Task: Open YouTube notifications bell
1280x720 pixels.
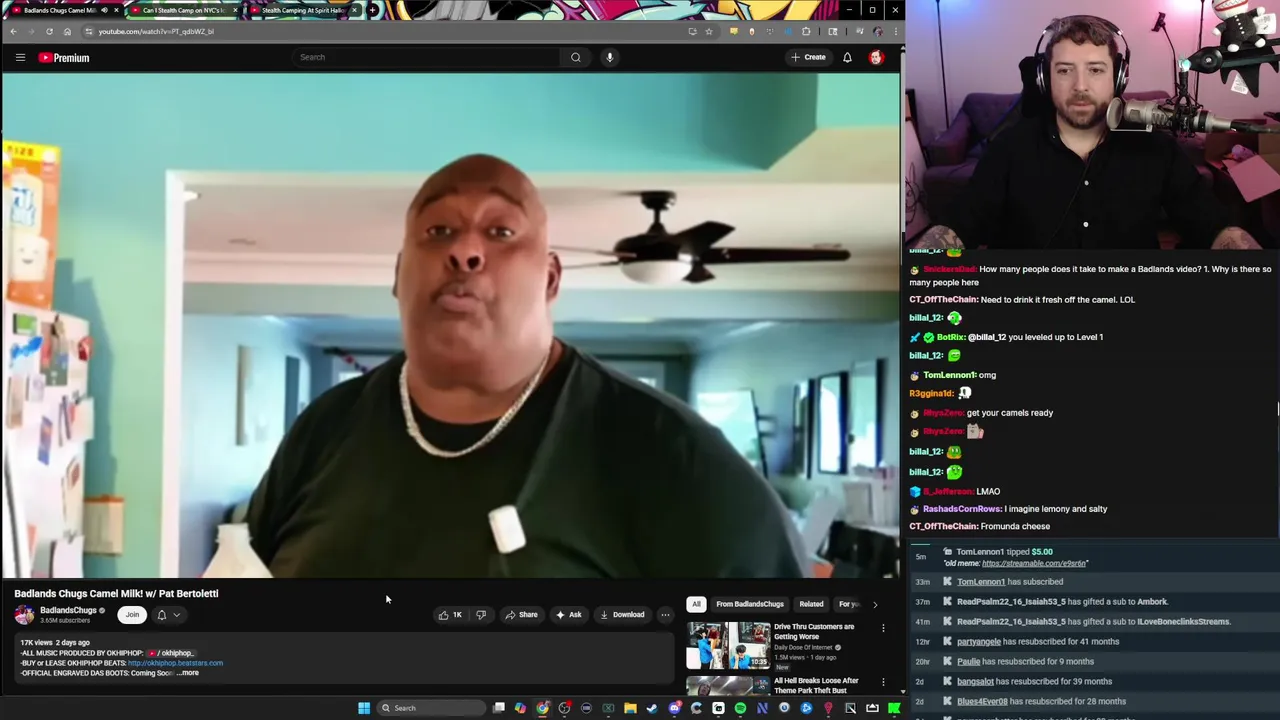Action: (x=847, y=57)
